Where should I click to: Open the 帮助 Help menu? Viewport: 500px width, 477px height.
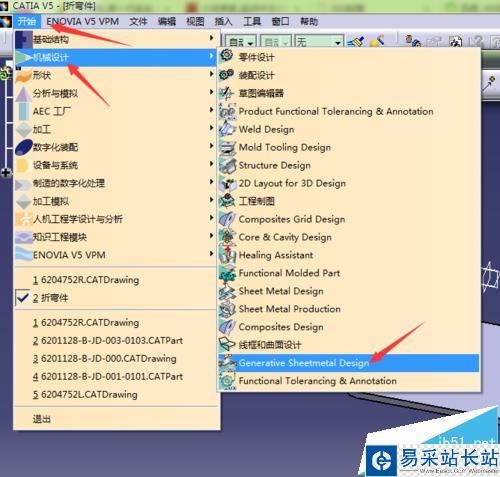[309, 22]
